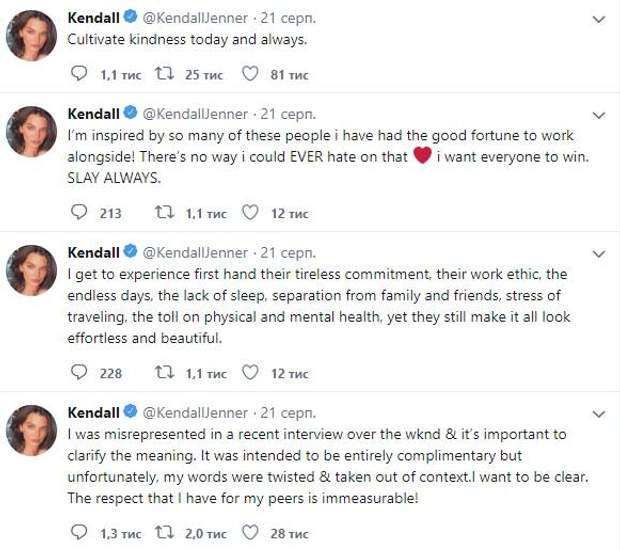Image resolution: width=620 pixels, height=550 pixels.
Task: Retweet the 'effortless and beautiful' tweet
Action: coord(164,373)
